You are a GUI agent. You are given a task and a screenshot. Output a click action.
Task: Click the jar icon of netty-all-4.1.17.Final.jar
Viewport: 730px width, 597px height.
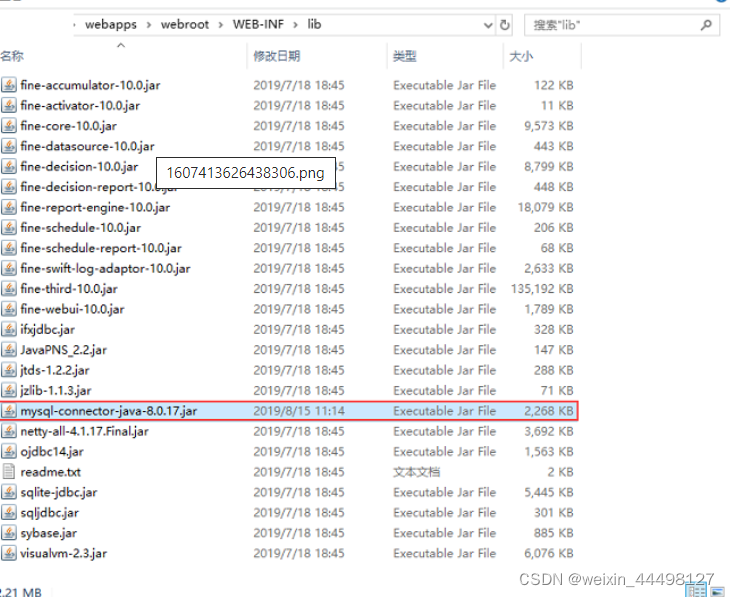8,431
